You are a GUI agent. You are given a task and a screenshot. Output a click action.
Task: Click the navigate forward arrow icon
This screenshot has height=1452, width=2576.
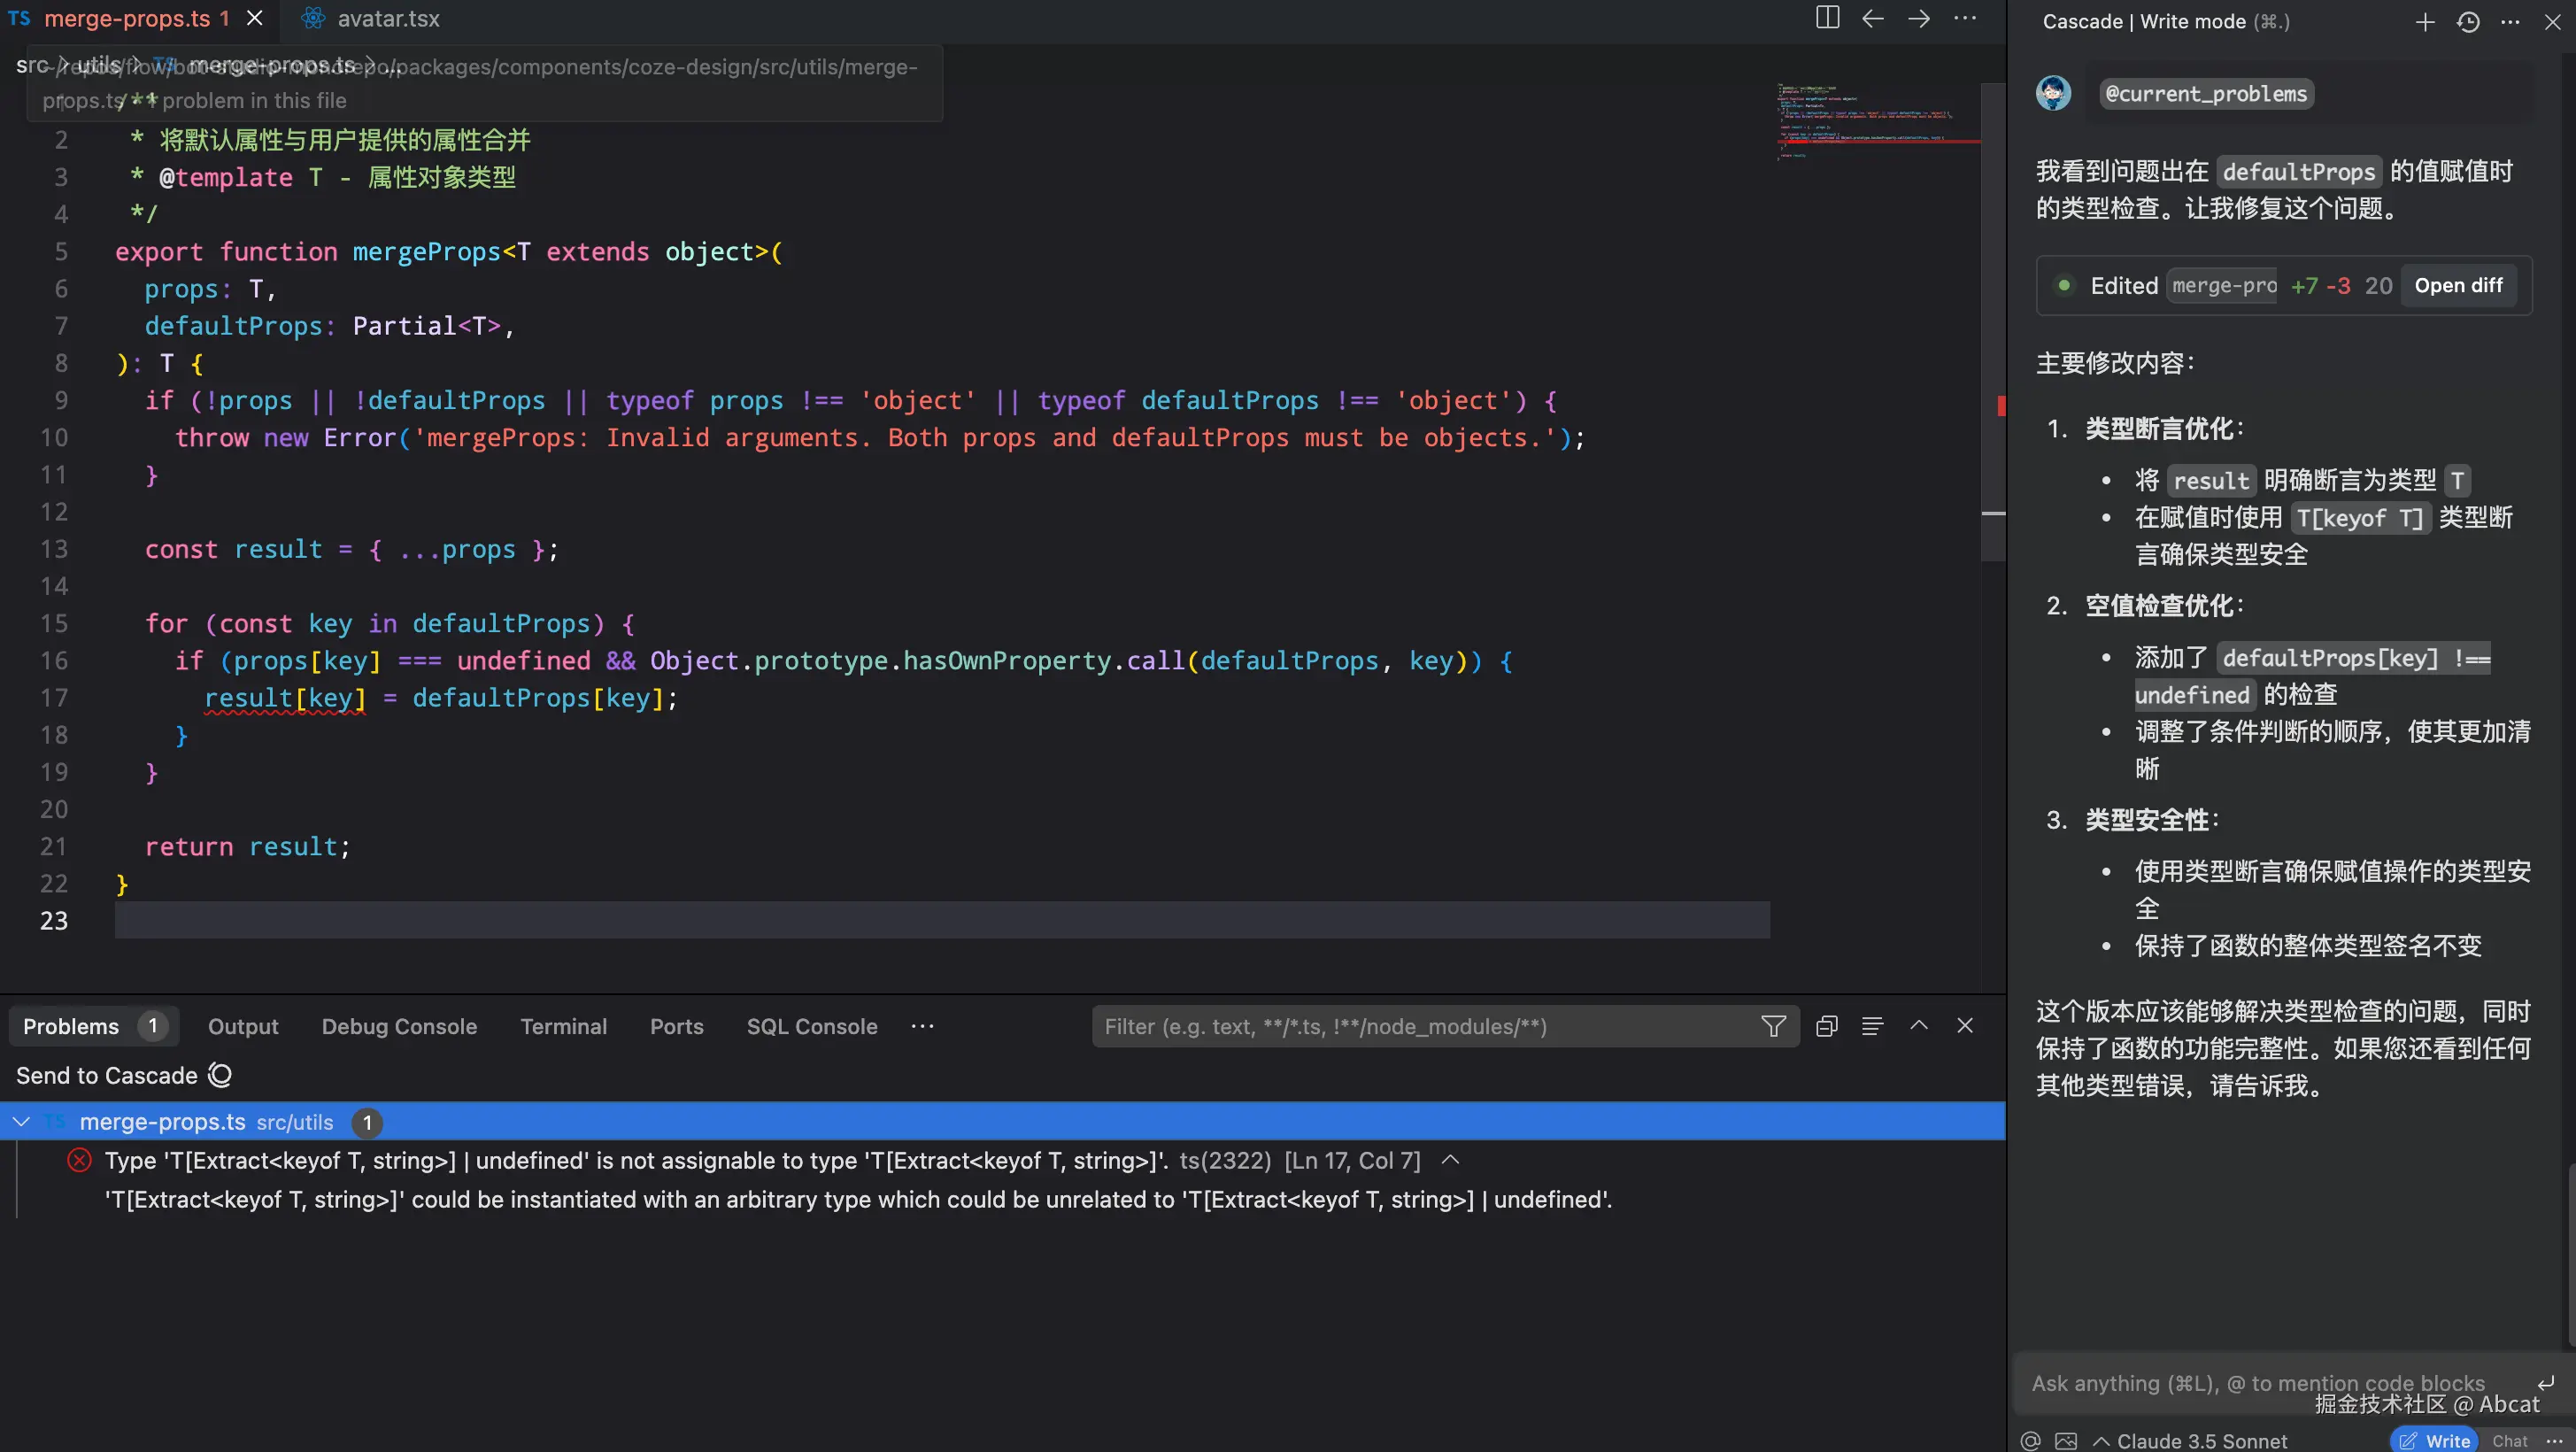pos(1918,18)
